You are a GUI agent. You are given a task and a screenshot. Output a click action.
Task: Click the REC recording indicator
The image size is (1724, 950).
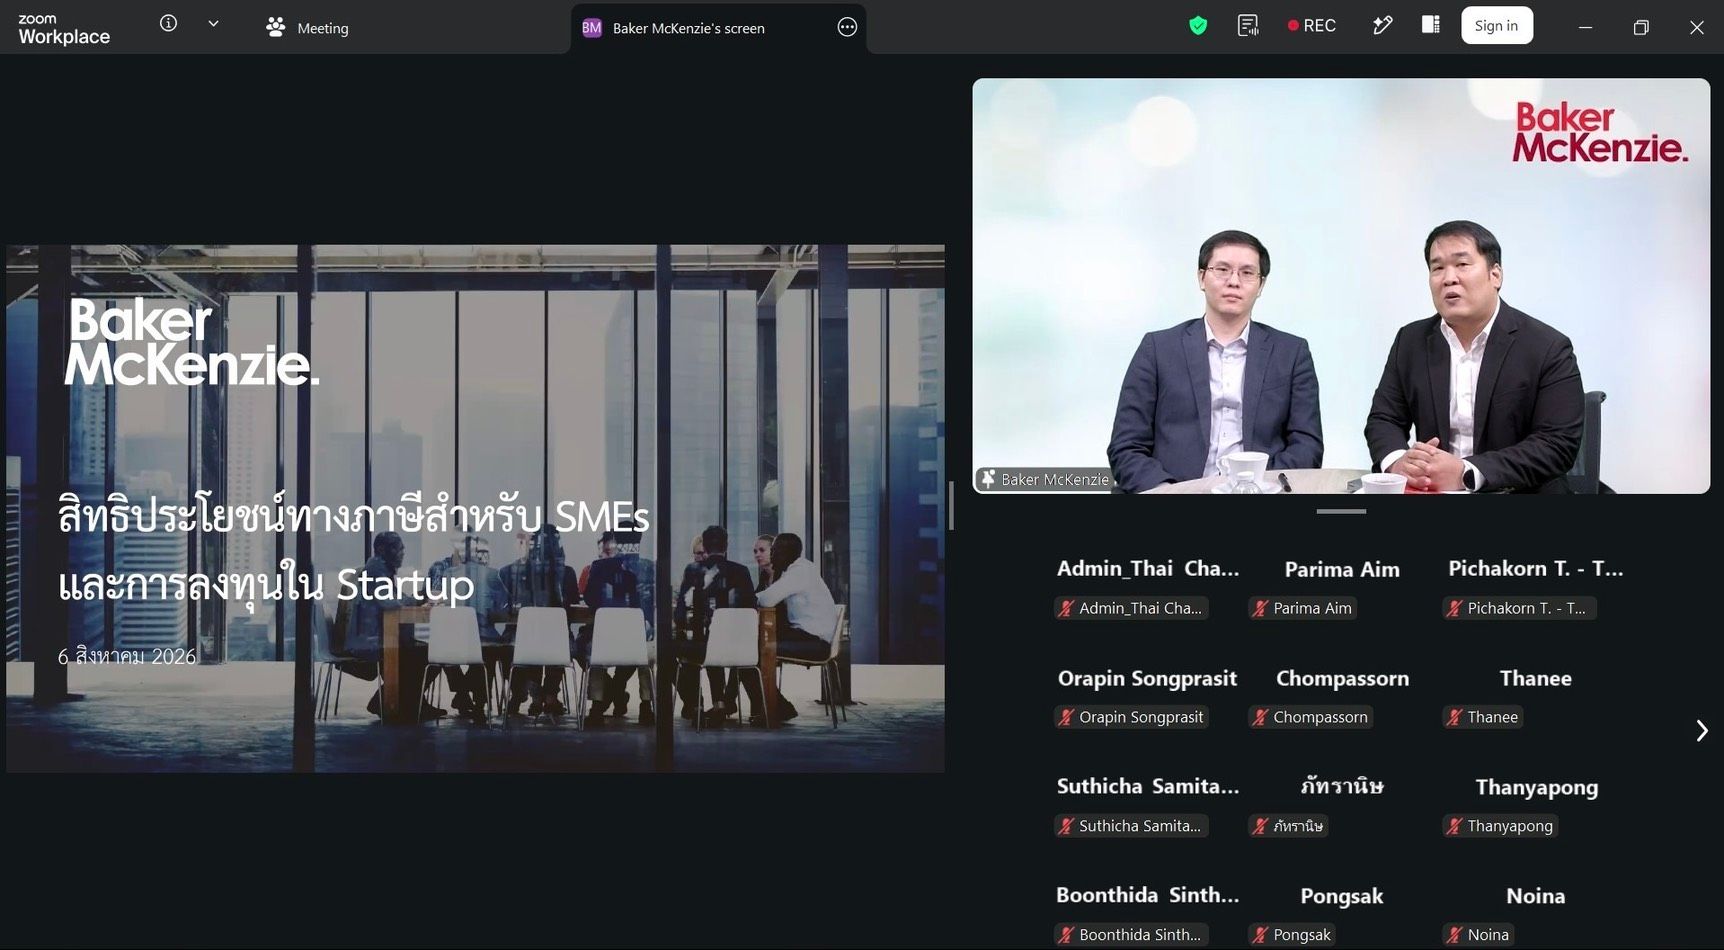coord(1312,26)
